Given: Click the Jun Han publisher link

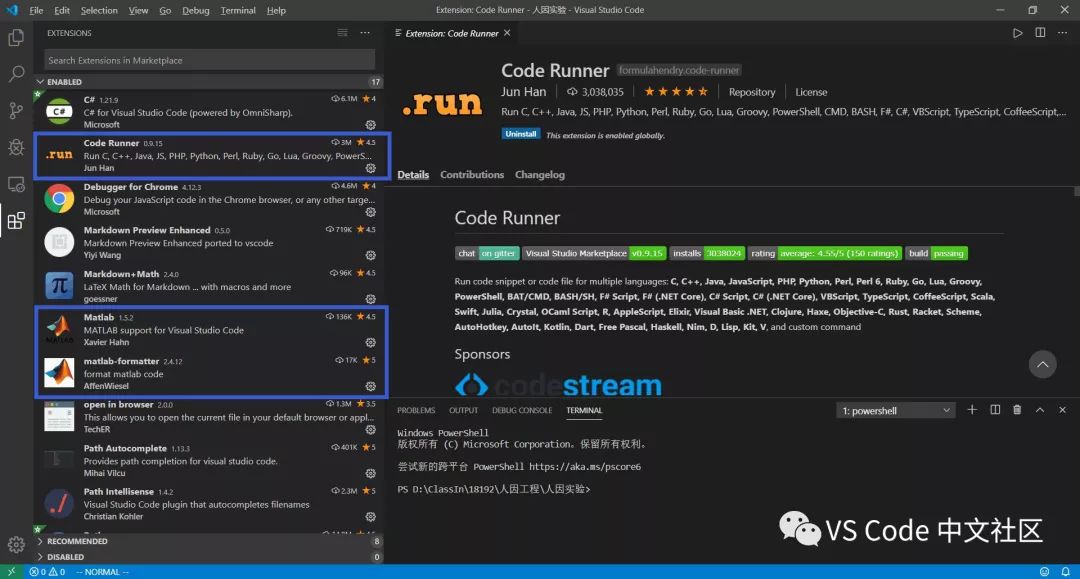Looking at the screenshot, I should click(x=523, y=92).
